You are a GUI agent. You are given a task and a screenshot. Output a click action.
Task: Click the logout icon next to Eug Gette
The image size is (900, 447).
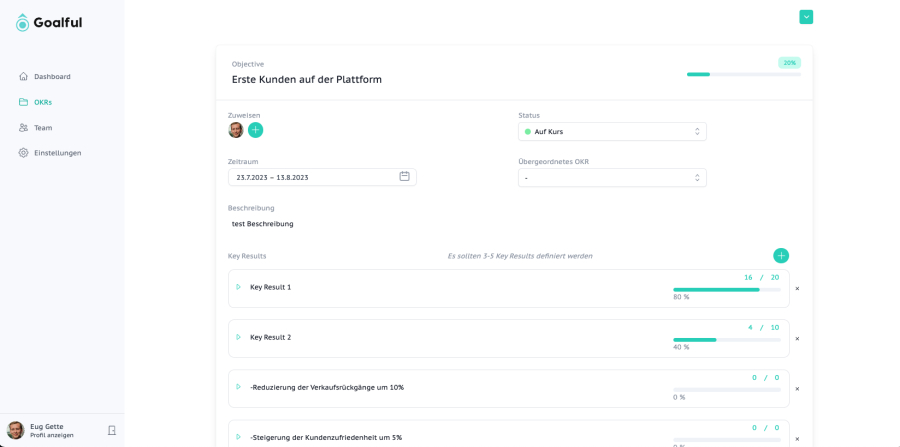[x=112, y=430]
